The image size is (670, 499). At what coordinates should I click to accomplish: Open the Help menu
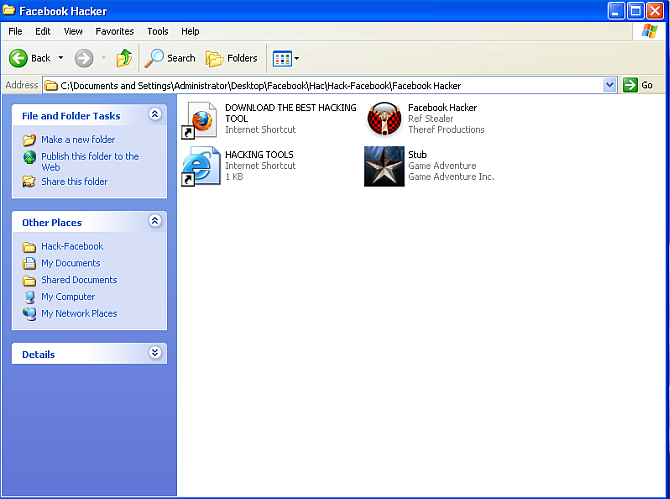click(x=190, y=31)
